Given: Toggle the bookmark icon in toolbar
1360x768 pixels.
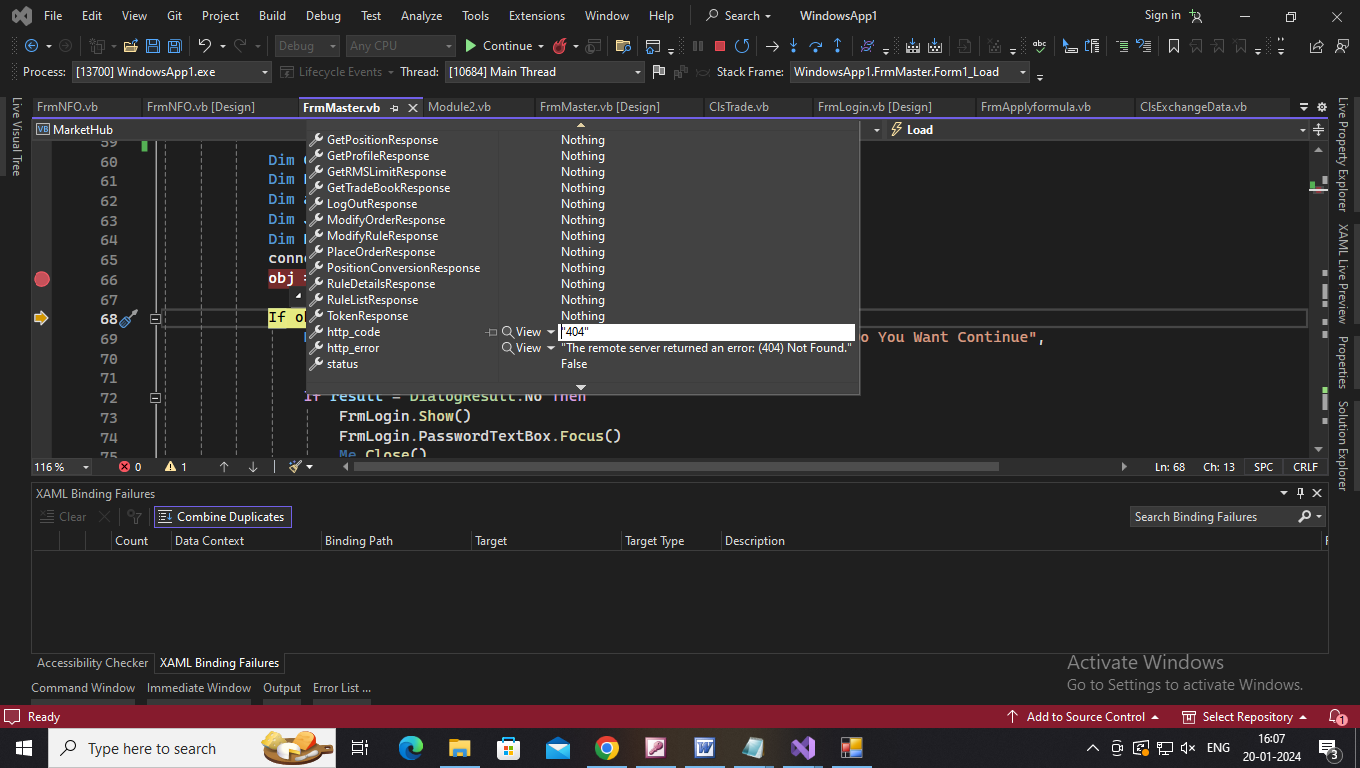Looking at the screenshot, I should [x=1174, y=46].
